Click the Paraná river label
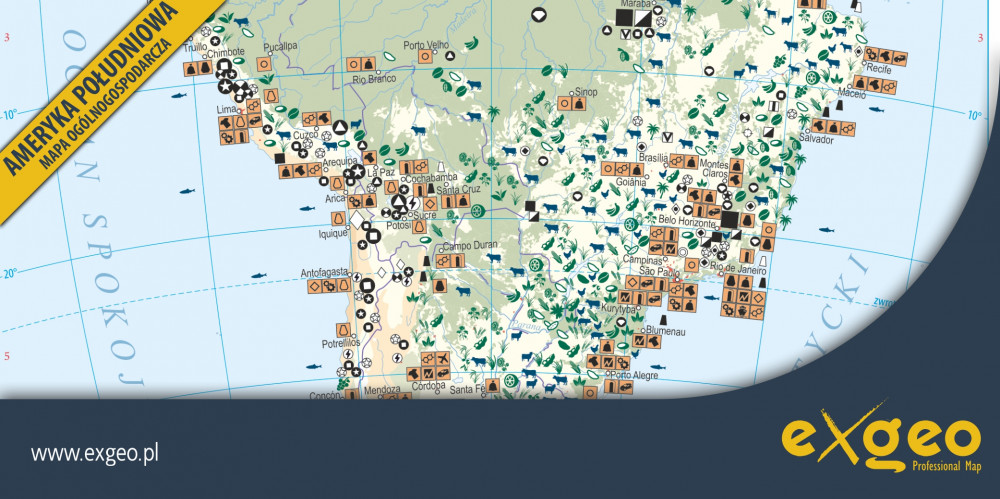 529,324
